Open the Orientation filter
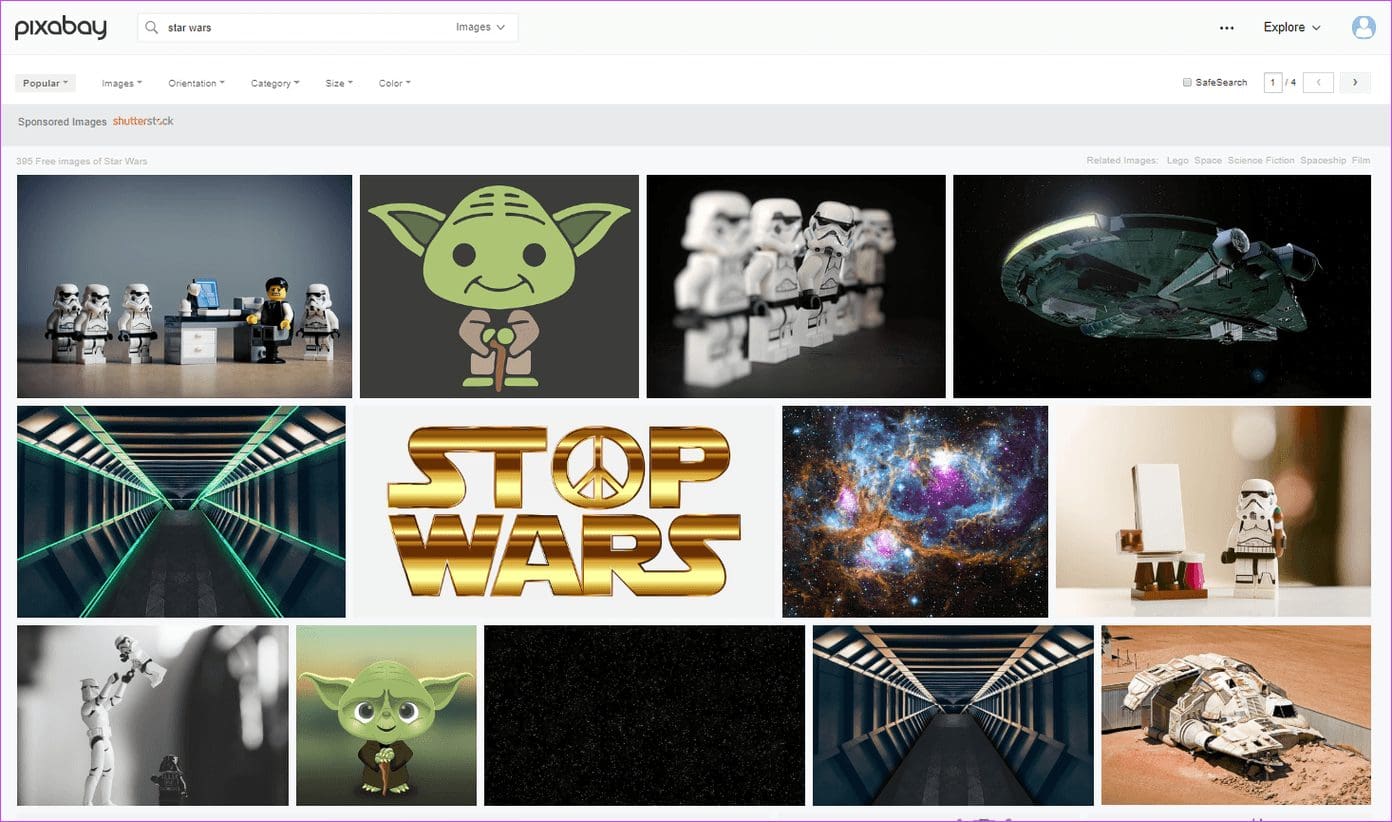Screen dimensions: 1392x822 (196, 83)
